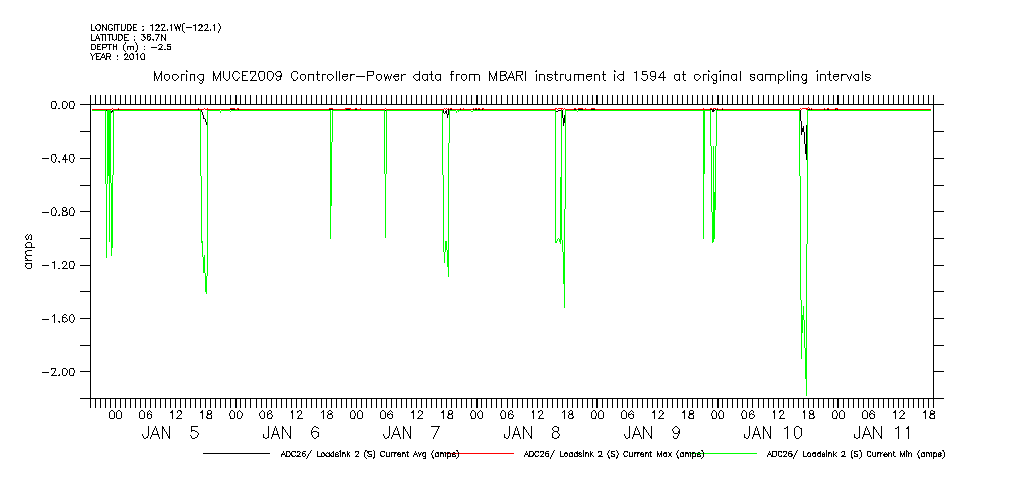The width and height of the screenshot is (1009, 504).
Task: Click the JAN 5 date label
Action: [x=170, y=433]
